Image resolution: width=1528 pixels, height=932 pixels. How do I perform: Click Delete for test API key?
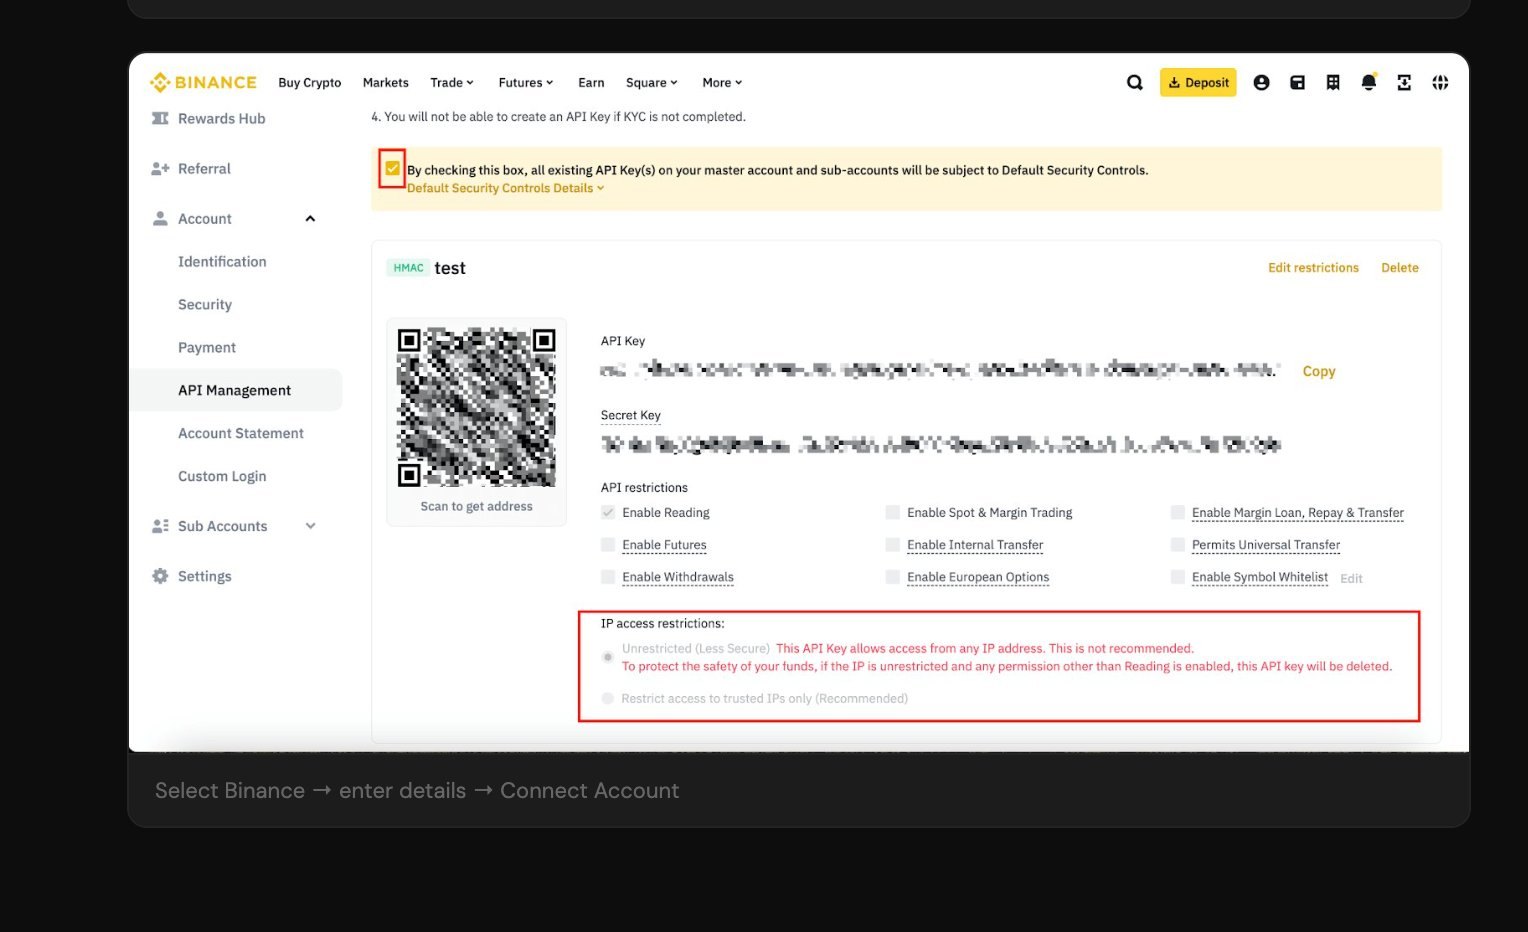(1400, 268)
